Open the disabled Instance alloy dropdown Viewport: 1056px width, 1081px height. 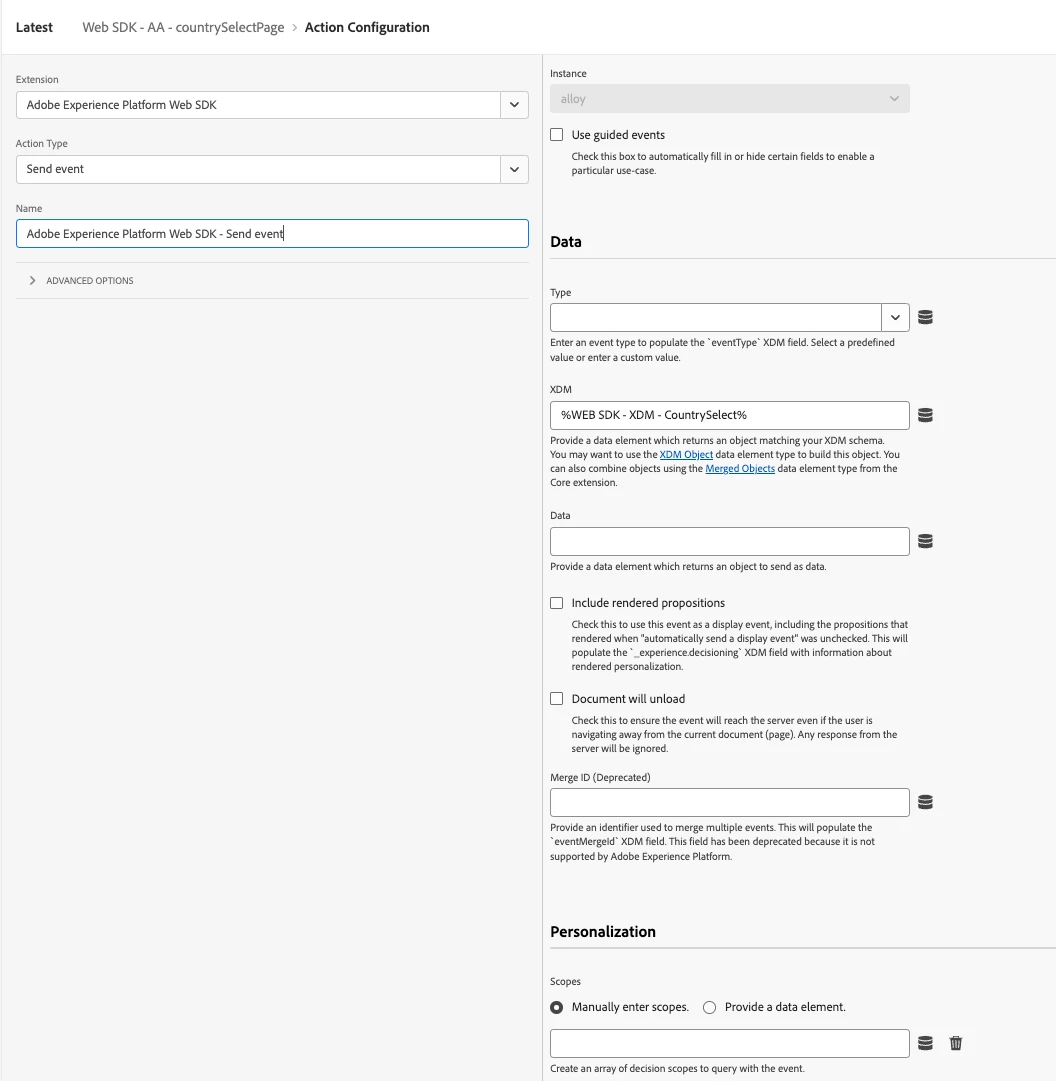[x=729, y=99]
